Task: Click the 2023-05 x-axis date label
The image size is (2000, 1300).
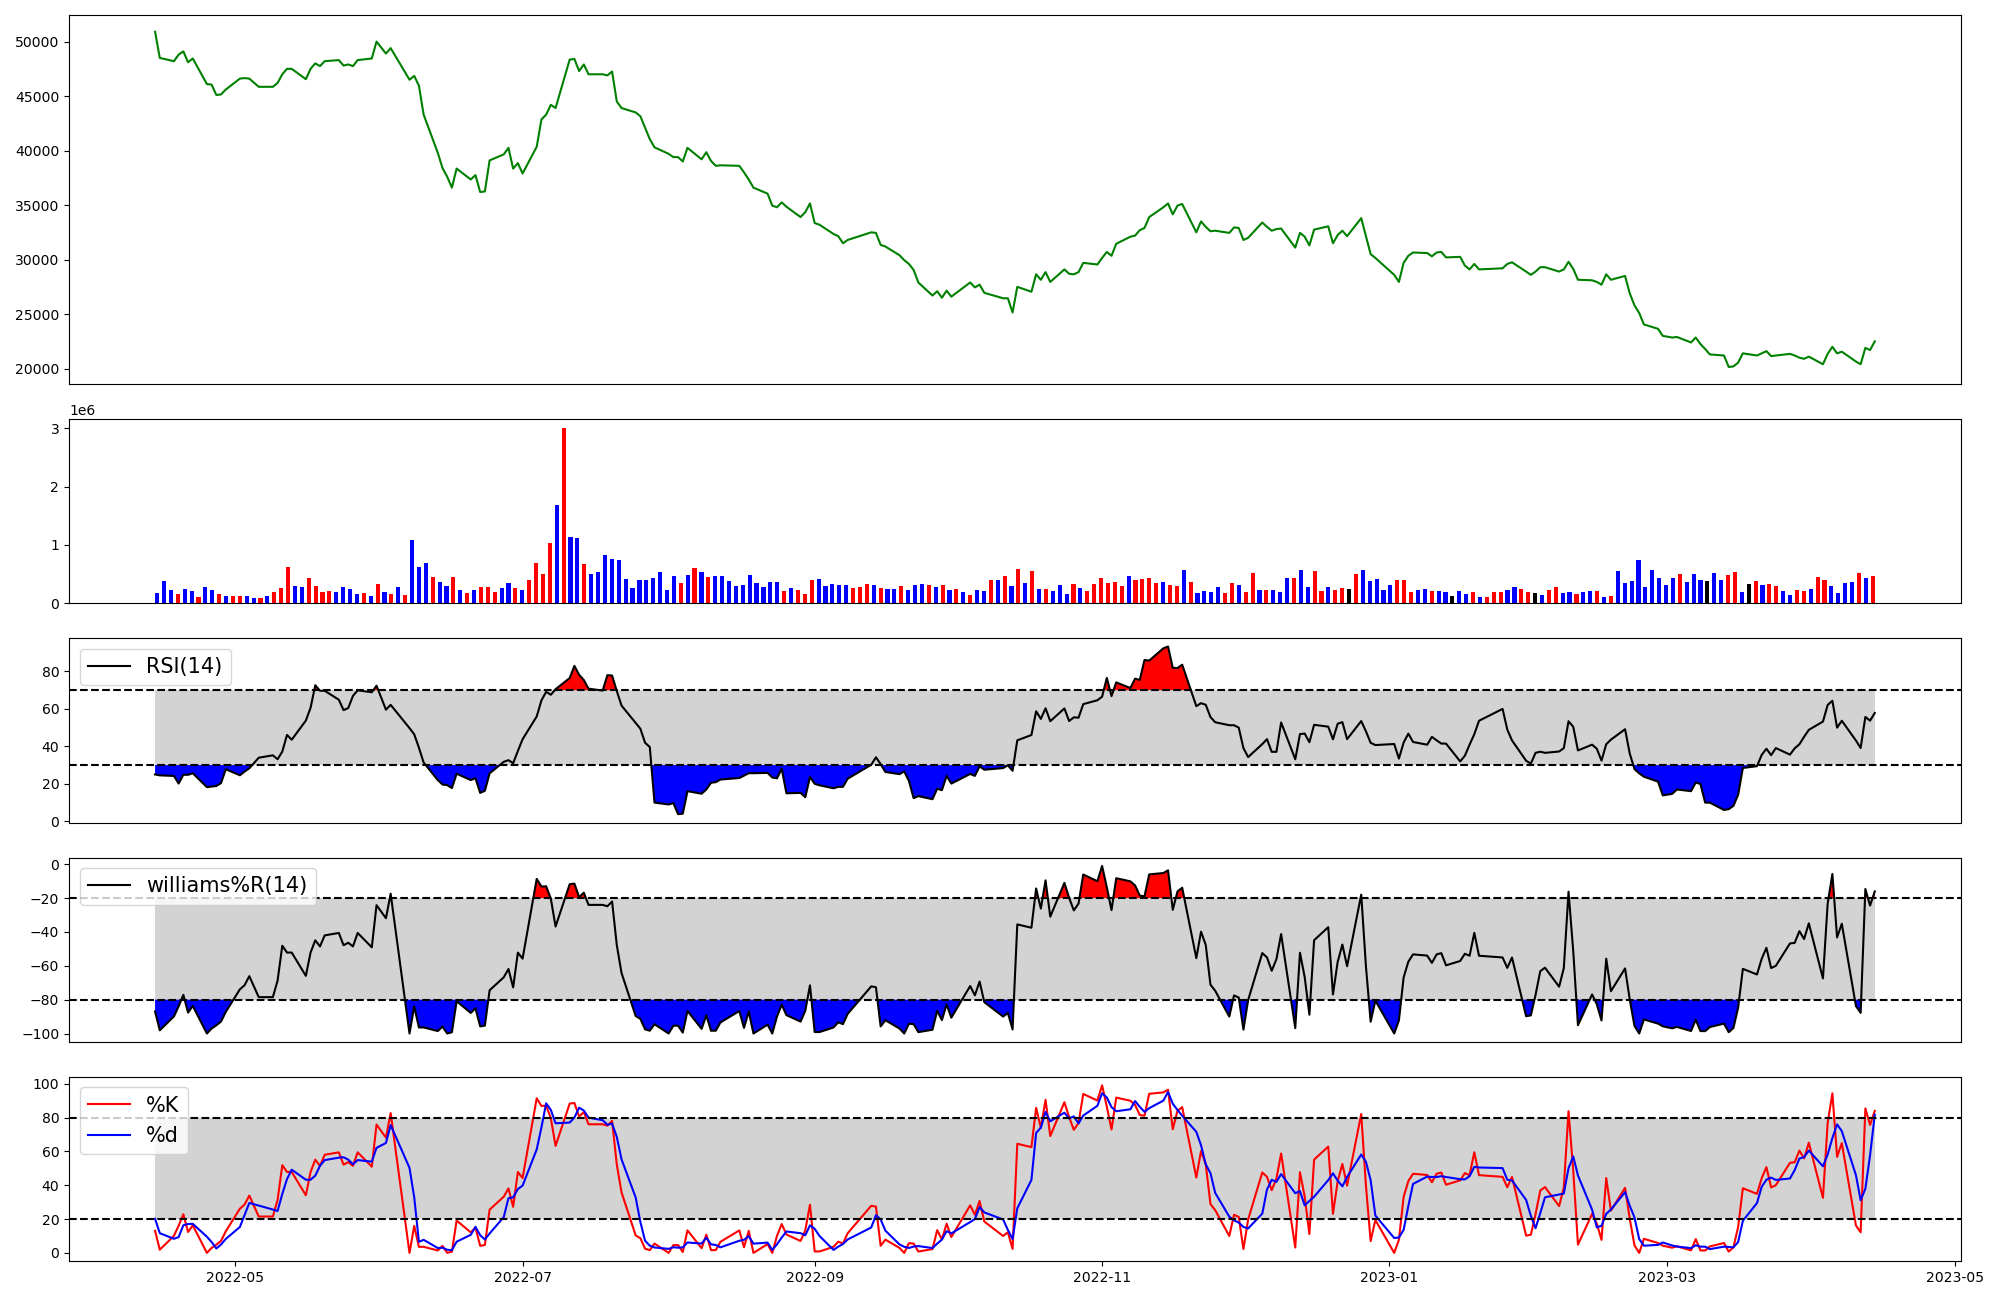Action: pyautogui.click(x=1955, y=1277)
